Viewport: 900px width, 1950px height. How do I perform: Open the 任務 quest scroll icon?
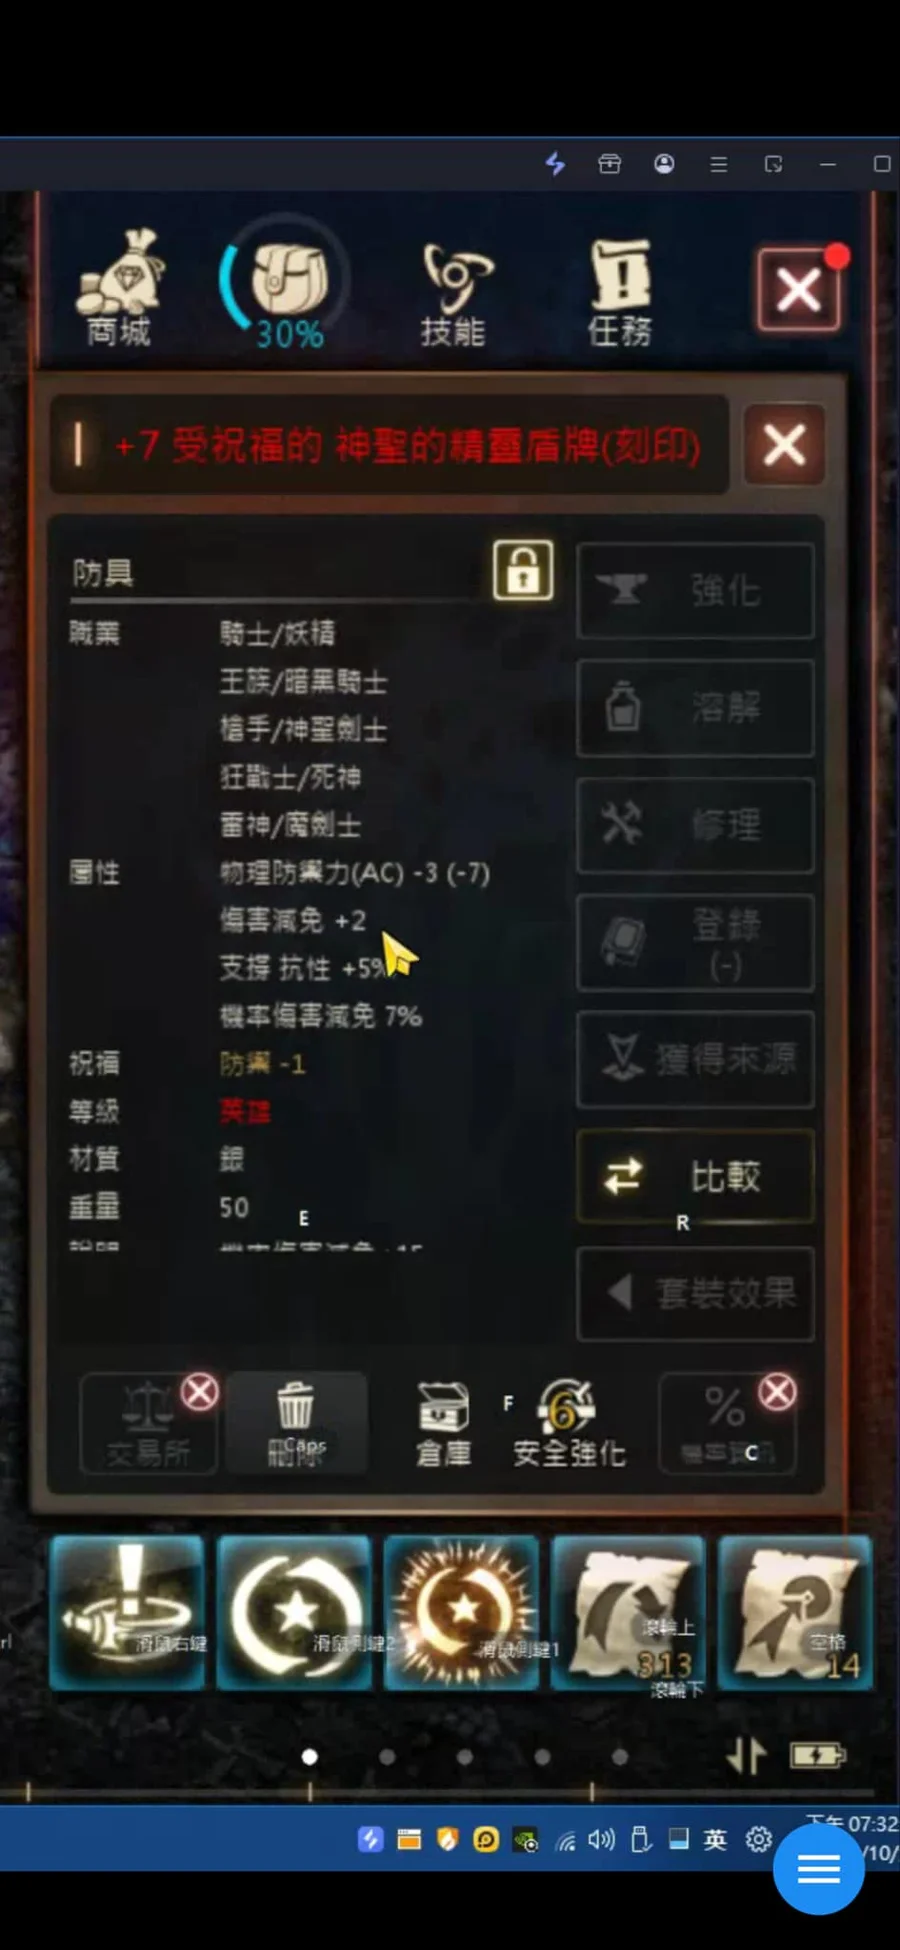tap(620, 292)
